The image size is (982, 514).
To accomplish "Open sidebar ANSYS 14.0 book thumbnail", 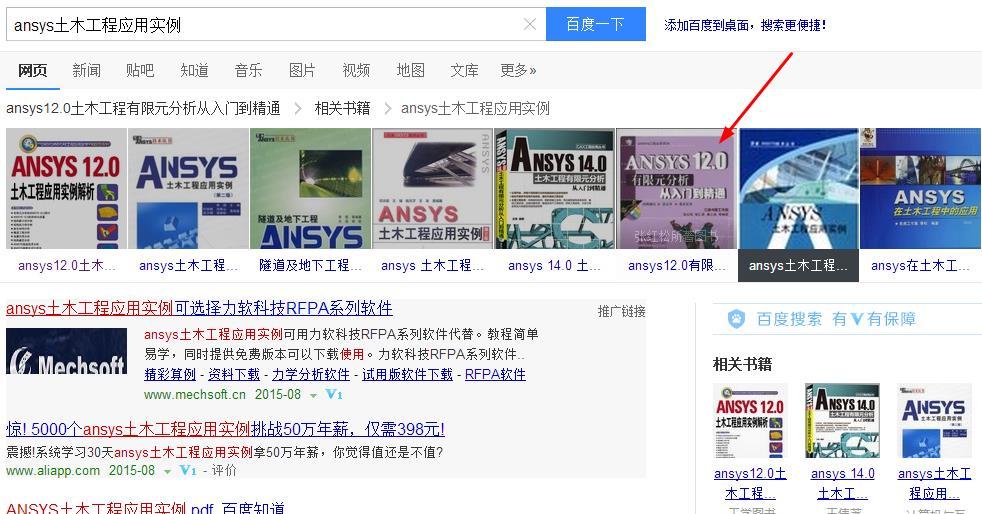I will (x=842, y=421).
